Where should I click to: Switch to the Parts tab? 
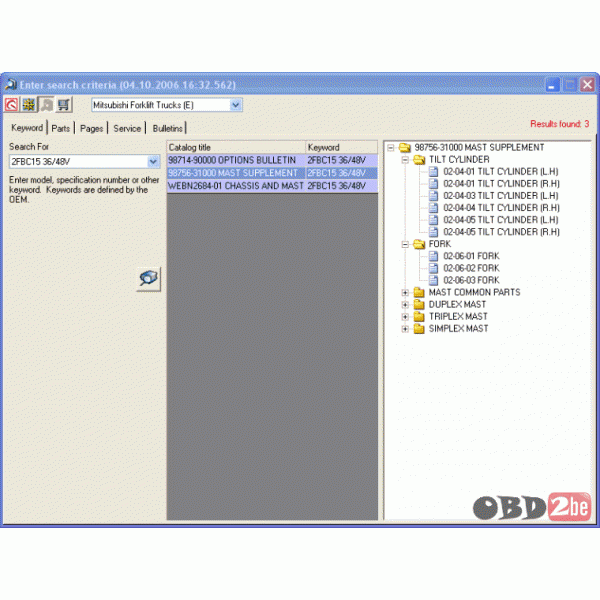[x=60, y=128]
